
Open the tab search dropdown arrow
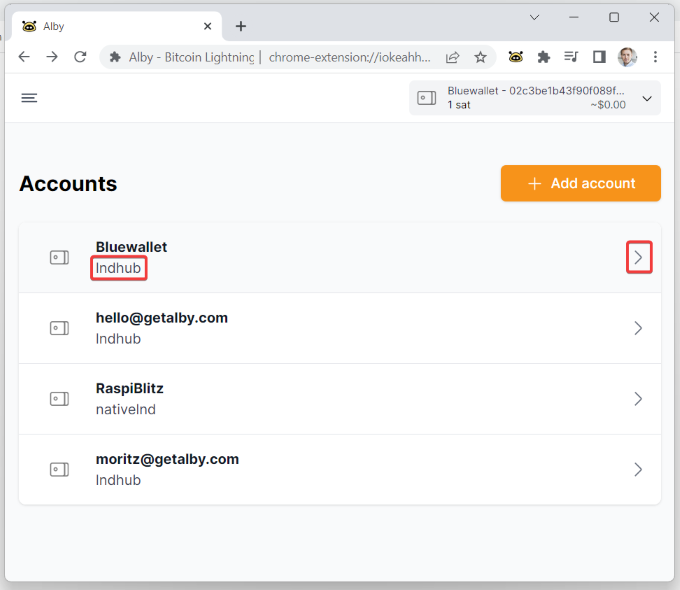534,17
